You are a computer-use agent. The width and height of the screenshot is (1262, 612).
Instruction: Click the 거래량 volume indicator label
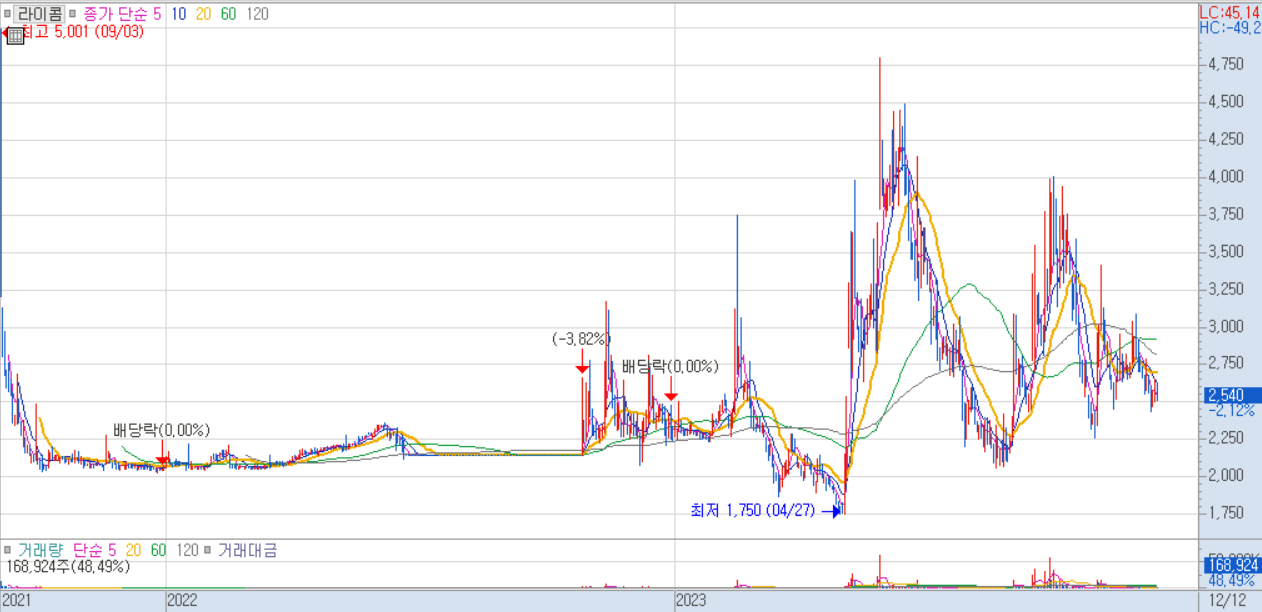click(x=39, y=550)
